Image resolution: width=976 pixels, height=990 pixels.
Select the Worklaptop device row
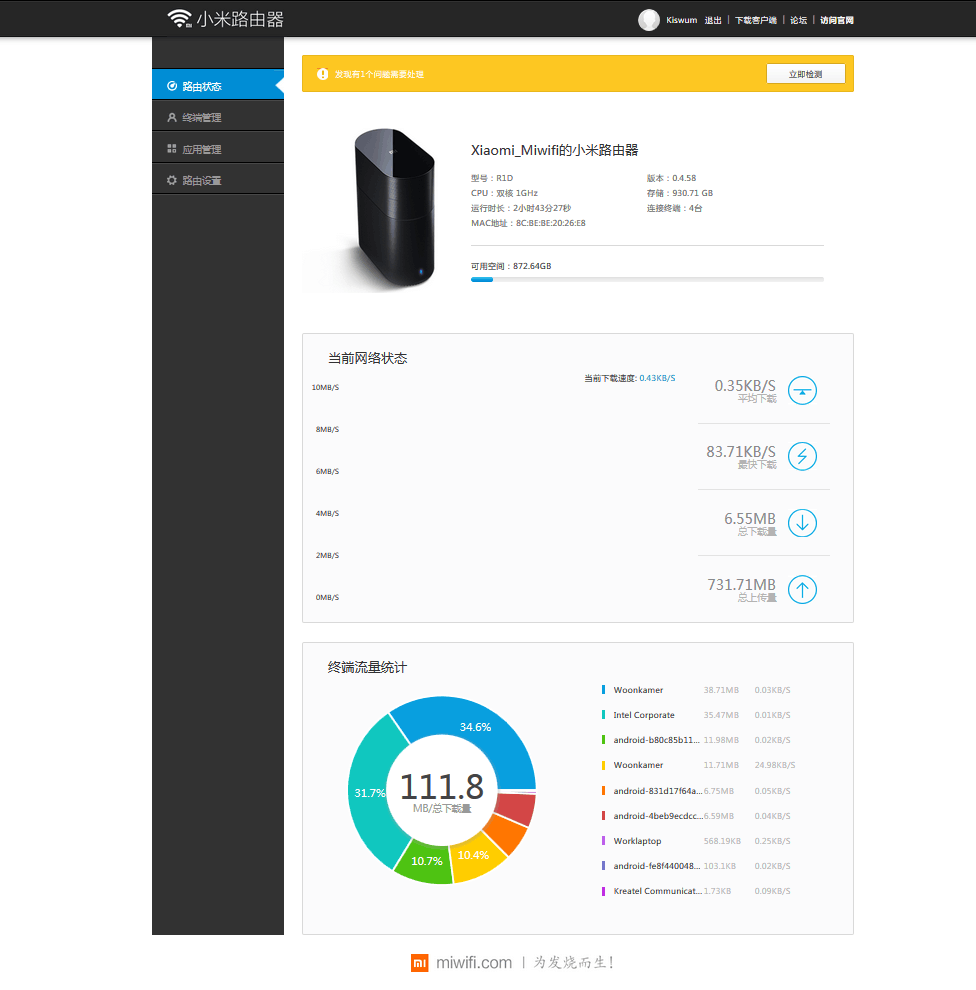[x=697, y=841]
